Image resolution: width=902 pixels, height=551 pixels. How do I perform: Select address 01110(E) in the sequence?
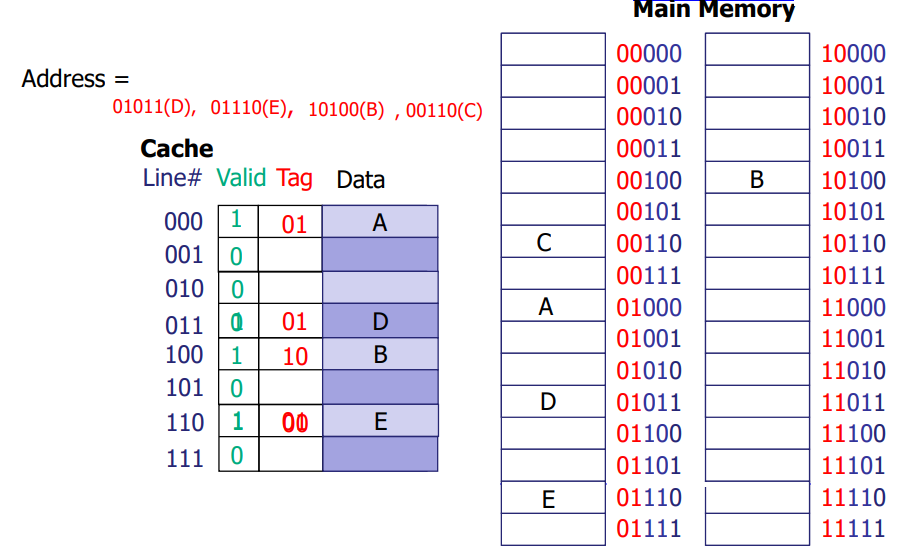[251, 108]
